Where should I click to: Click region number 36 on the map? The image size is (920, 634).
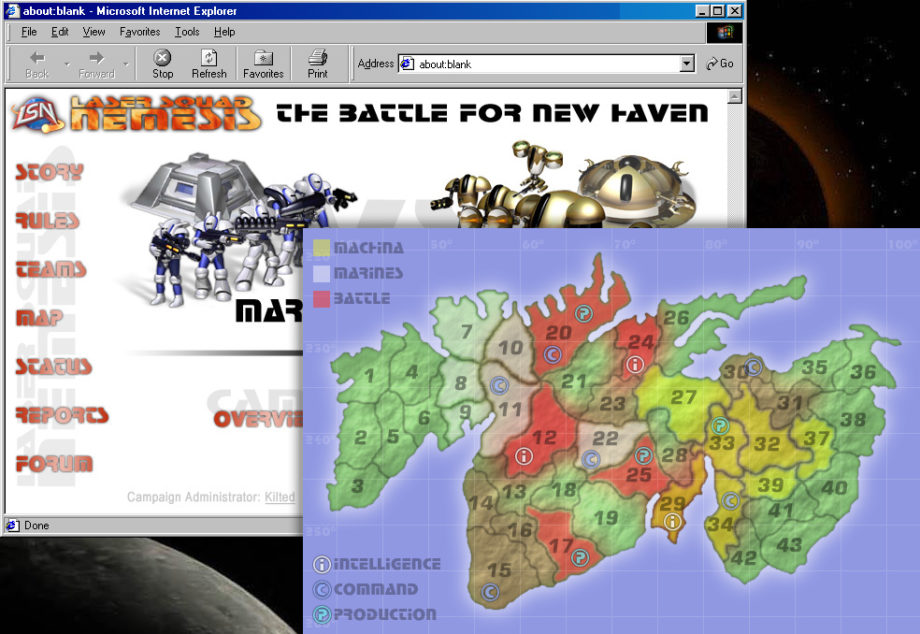click(864, 372)
